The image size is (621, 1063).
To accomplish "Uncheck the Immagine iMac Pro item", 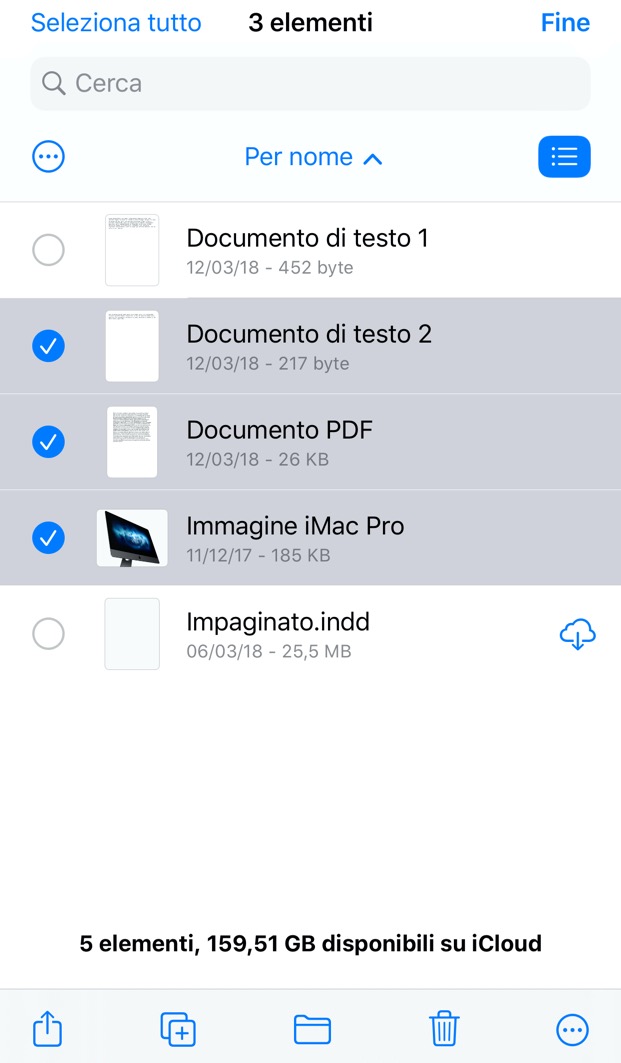I will (48, 538).
